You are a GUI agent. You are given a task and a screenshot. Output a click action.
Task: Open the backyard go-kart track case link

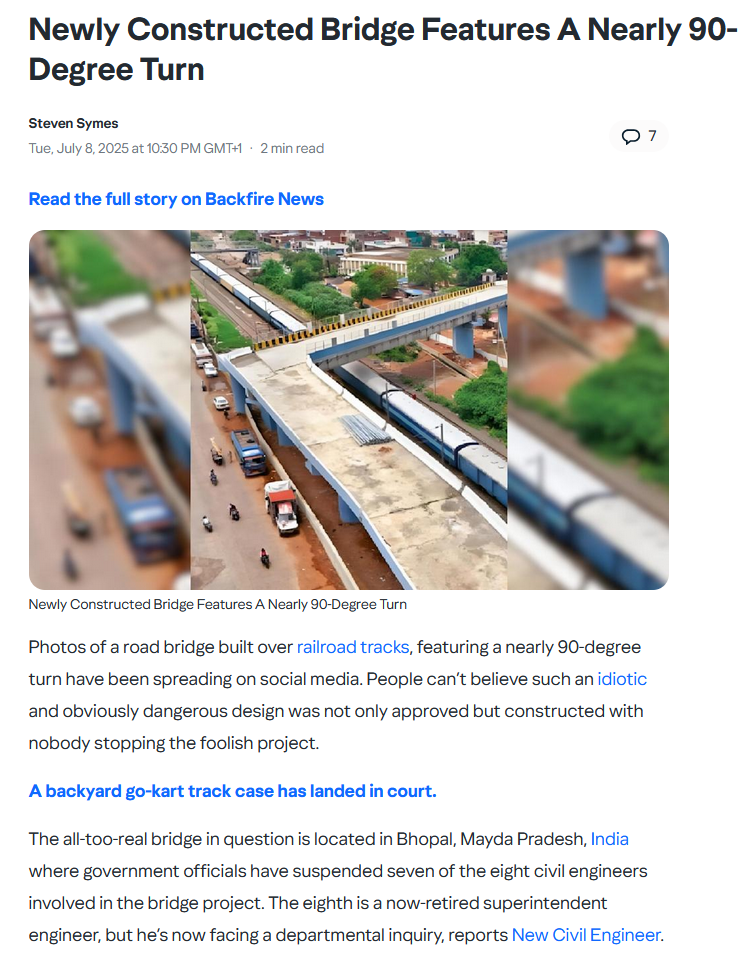coord(232,790)
